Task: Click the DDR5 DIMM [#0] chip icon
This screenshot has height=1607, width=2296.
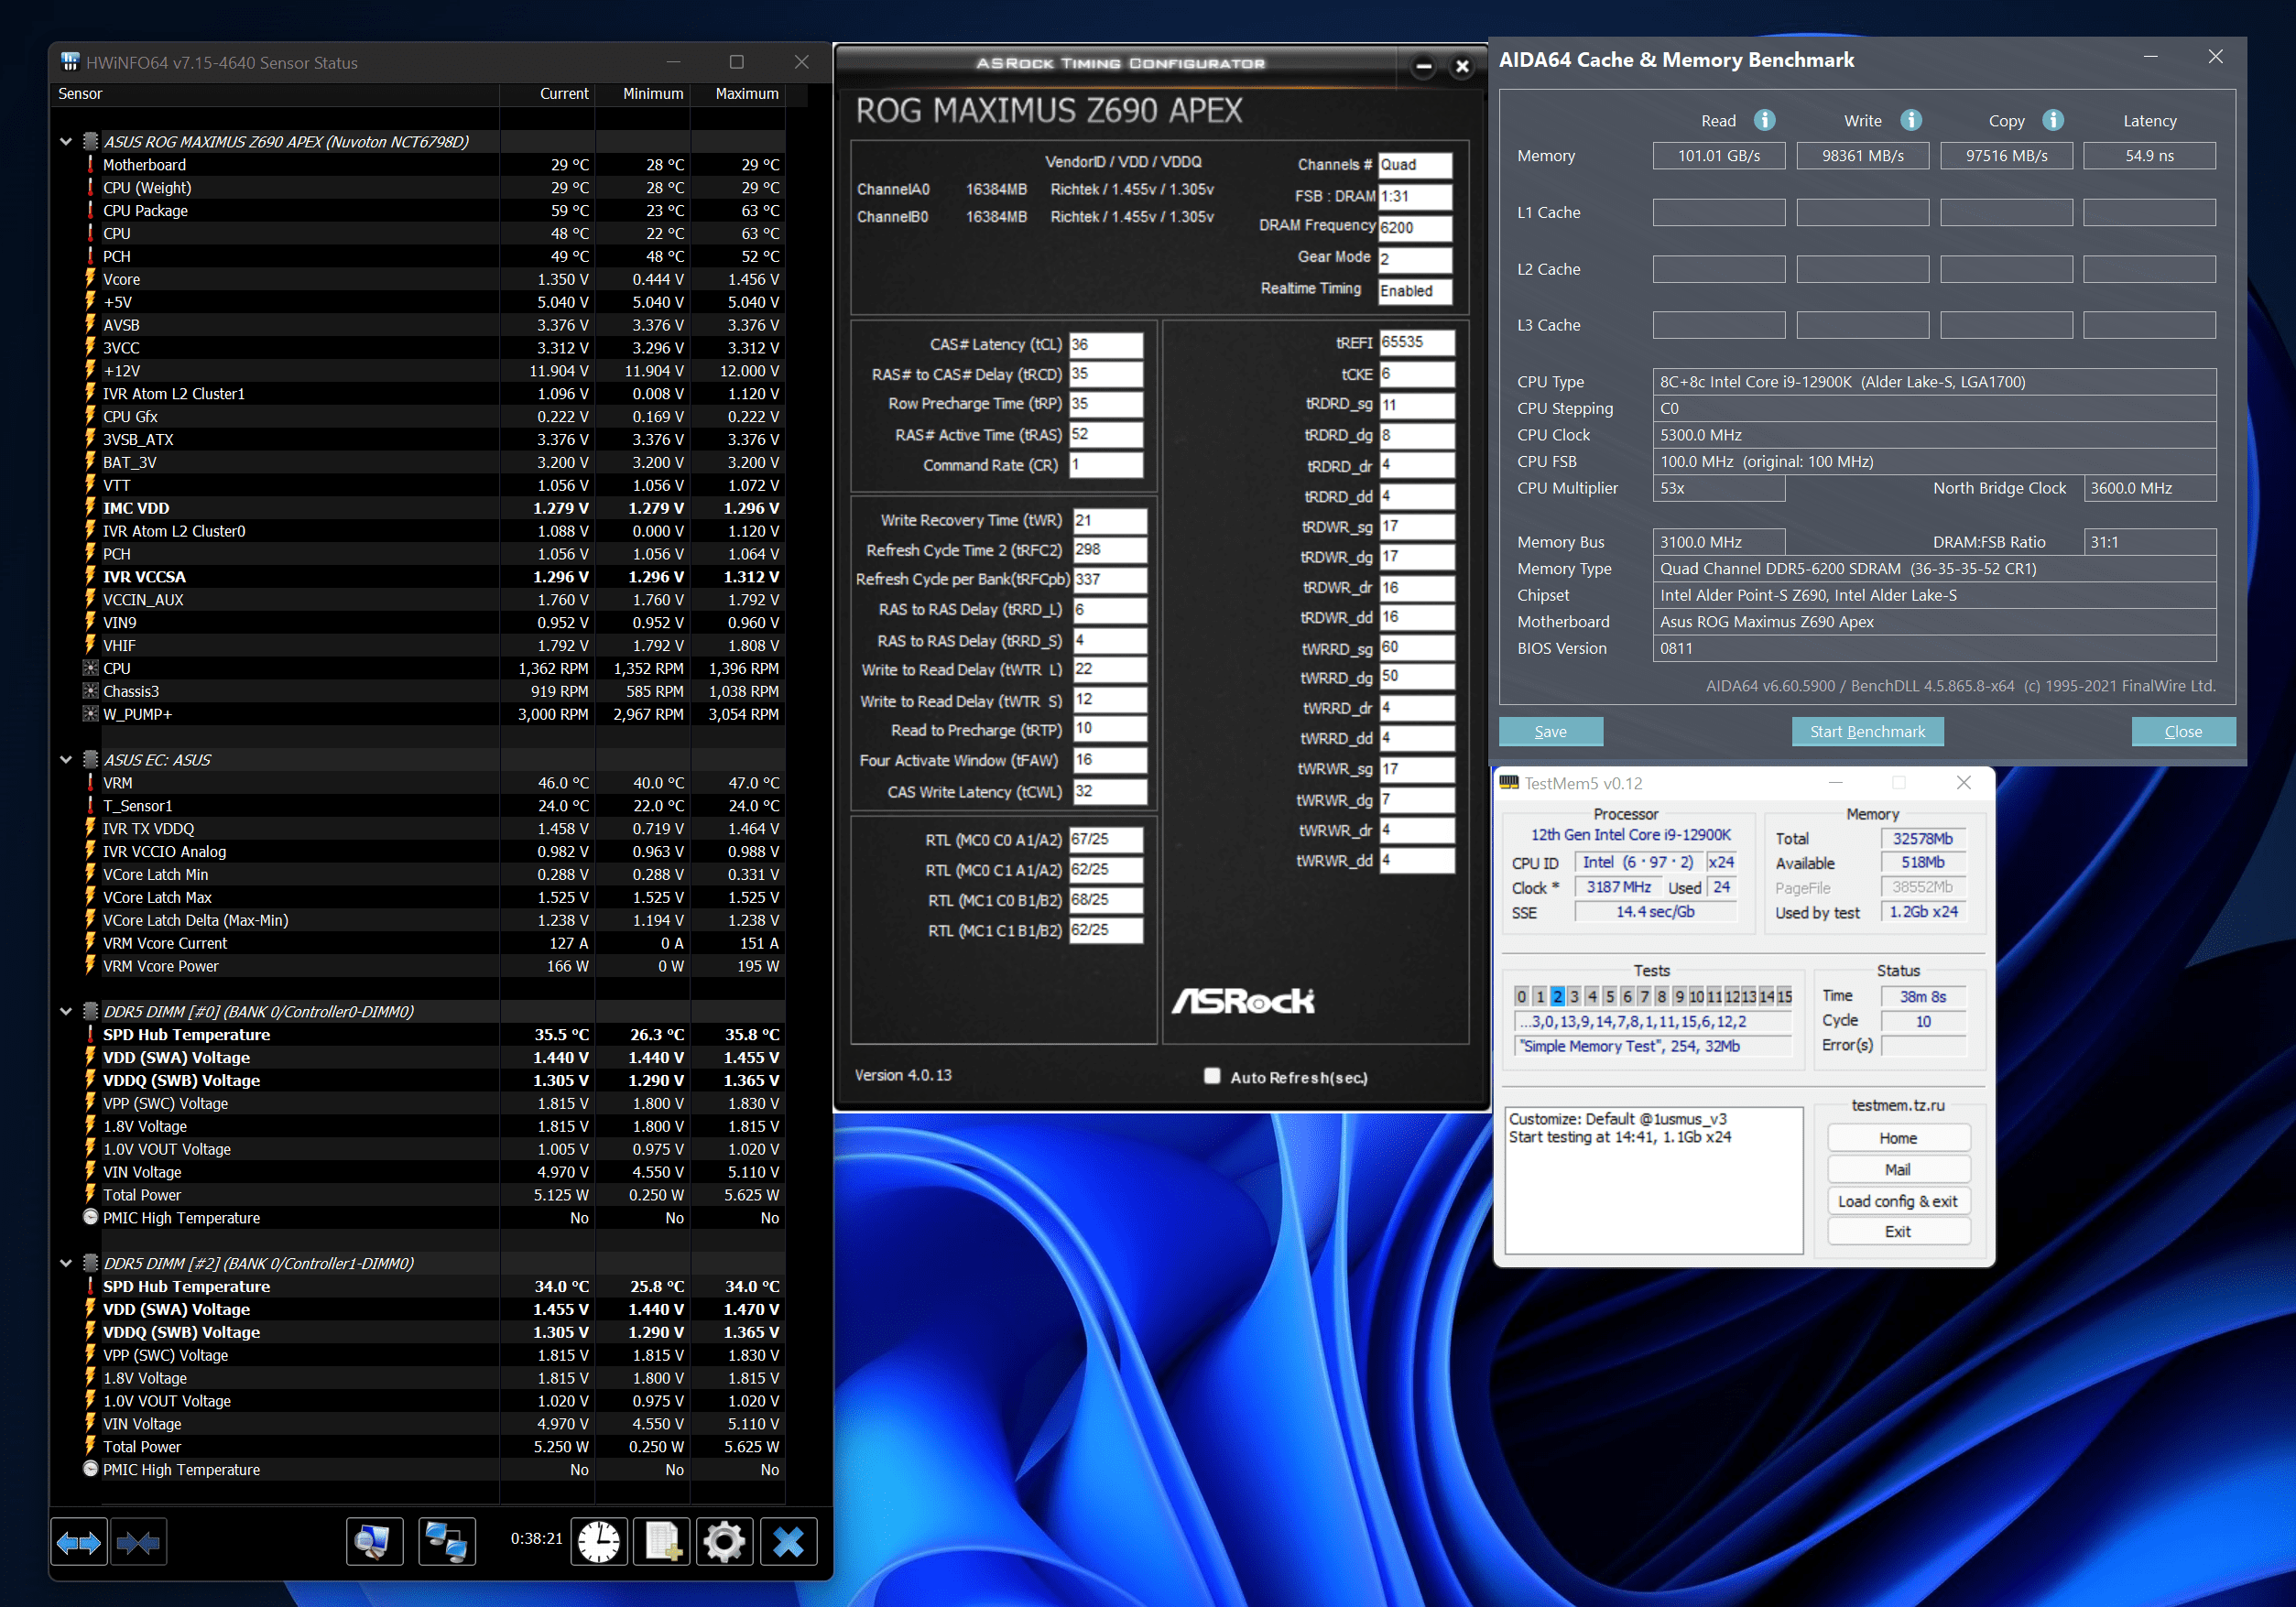Action: tap(90, 1011)
